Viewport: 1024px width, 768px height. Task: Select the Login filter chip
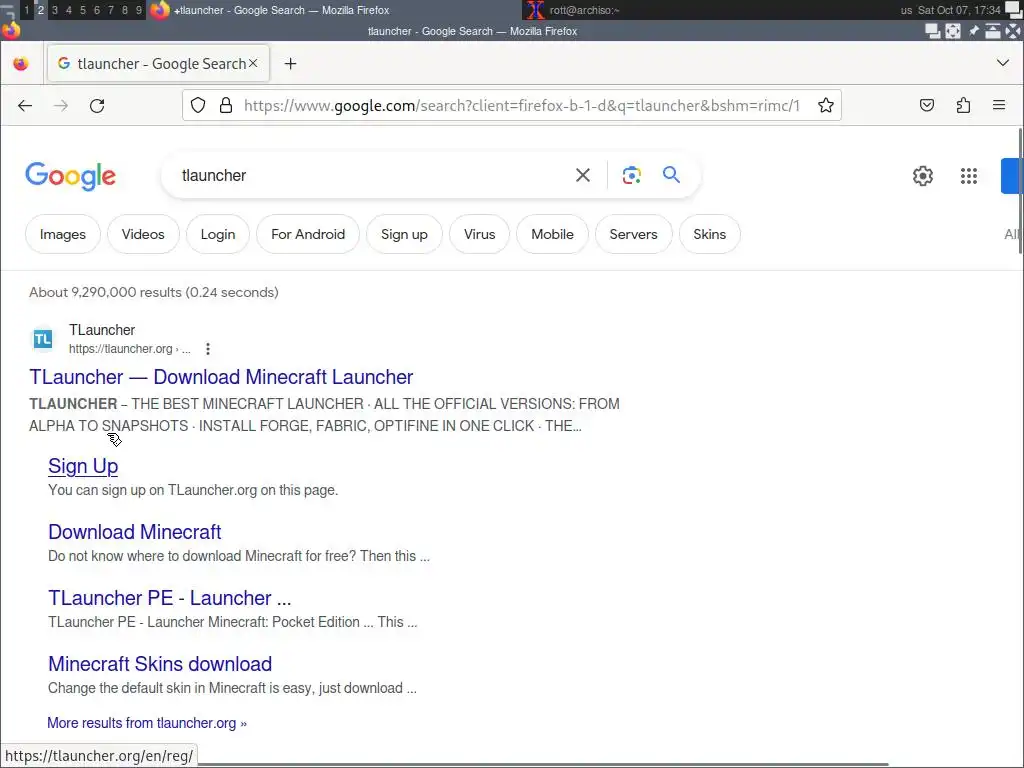217,234
